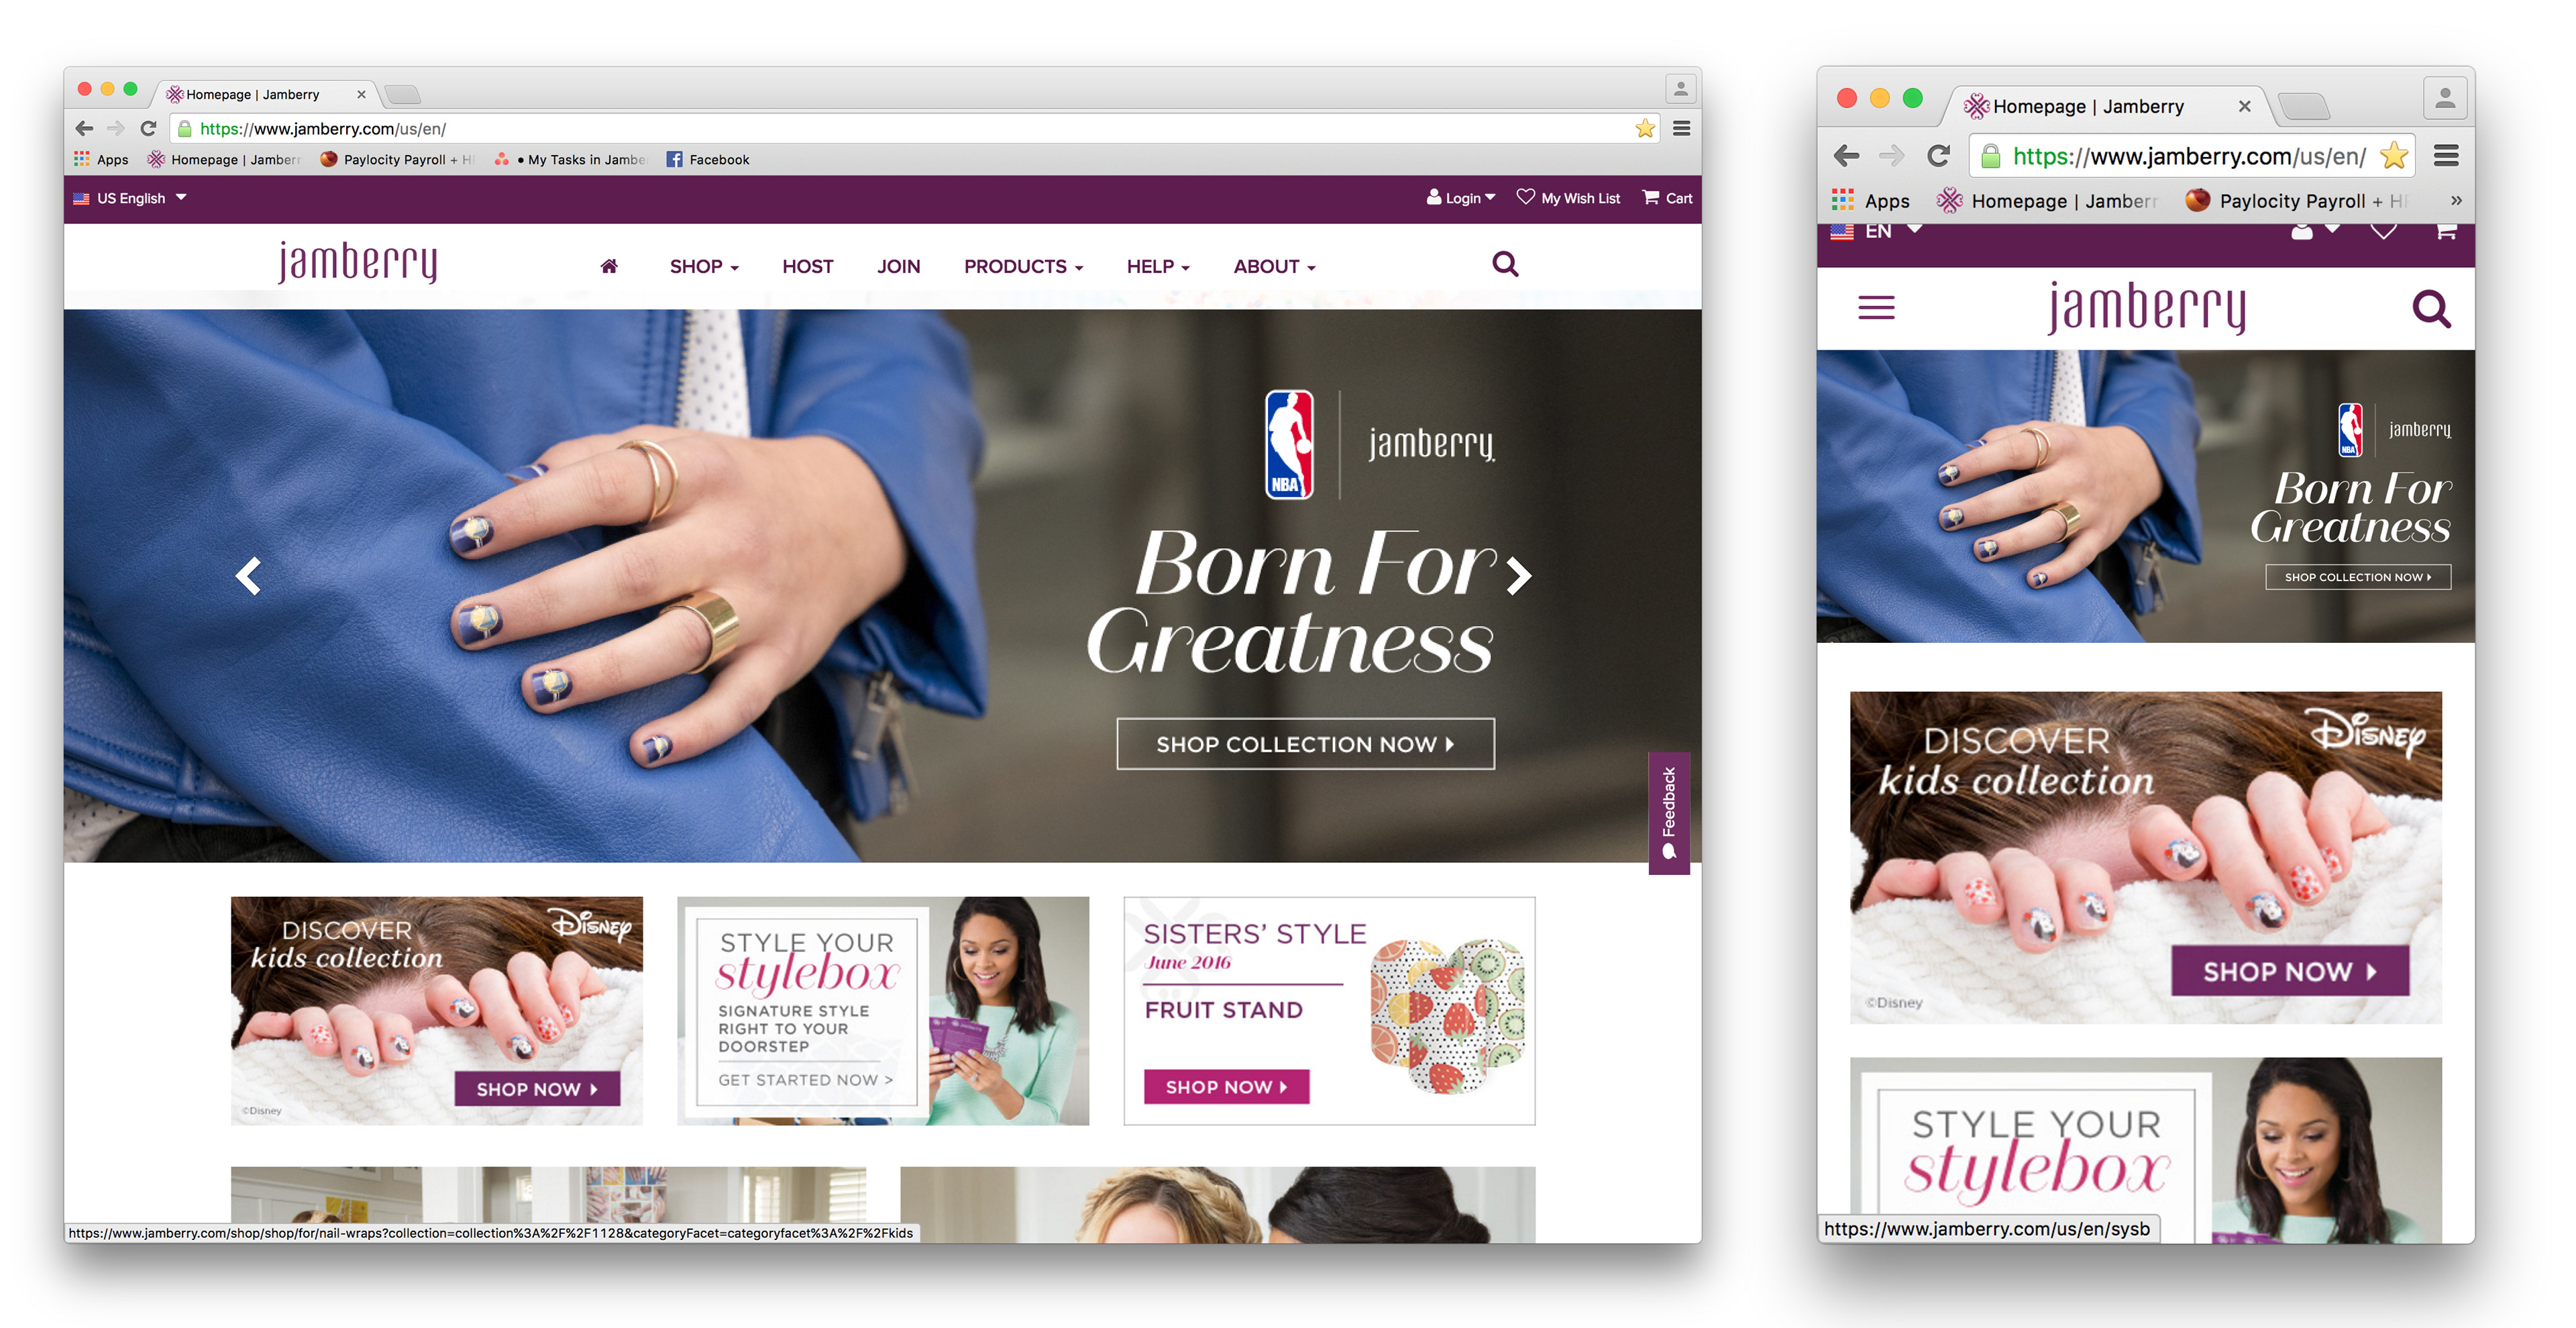Select the HOST menu item
Viewport: 2576px width, 1328px height.
[807, 267]
